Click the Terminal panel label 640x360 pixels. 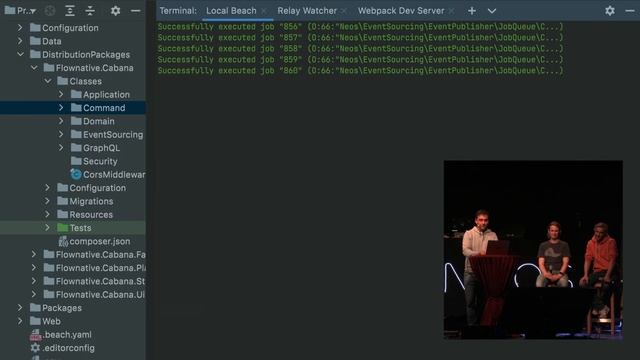(178, 11)
